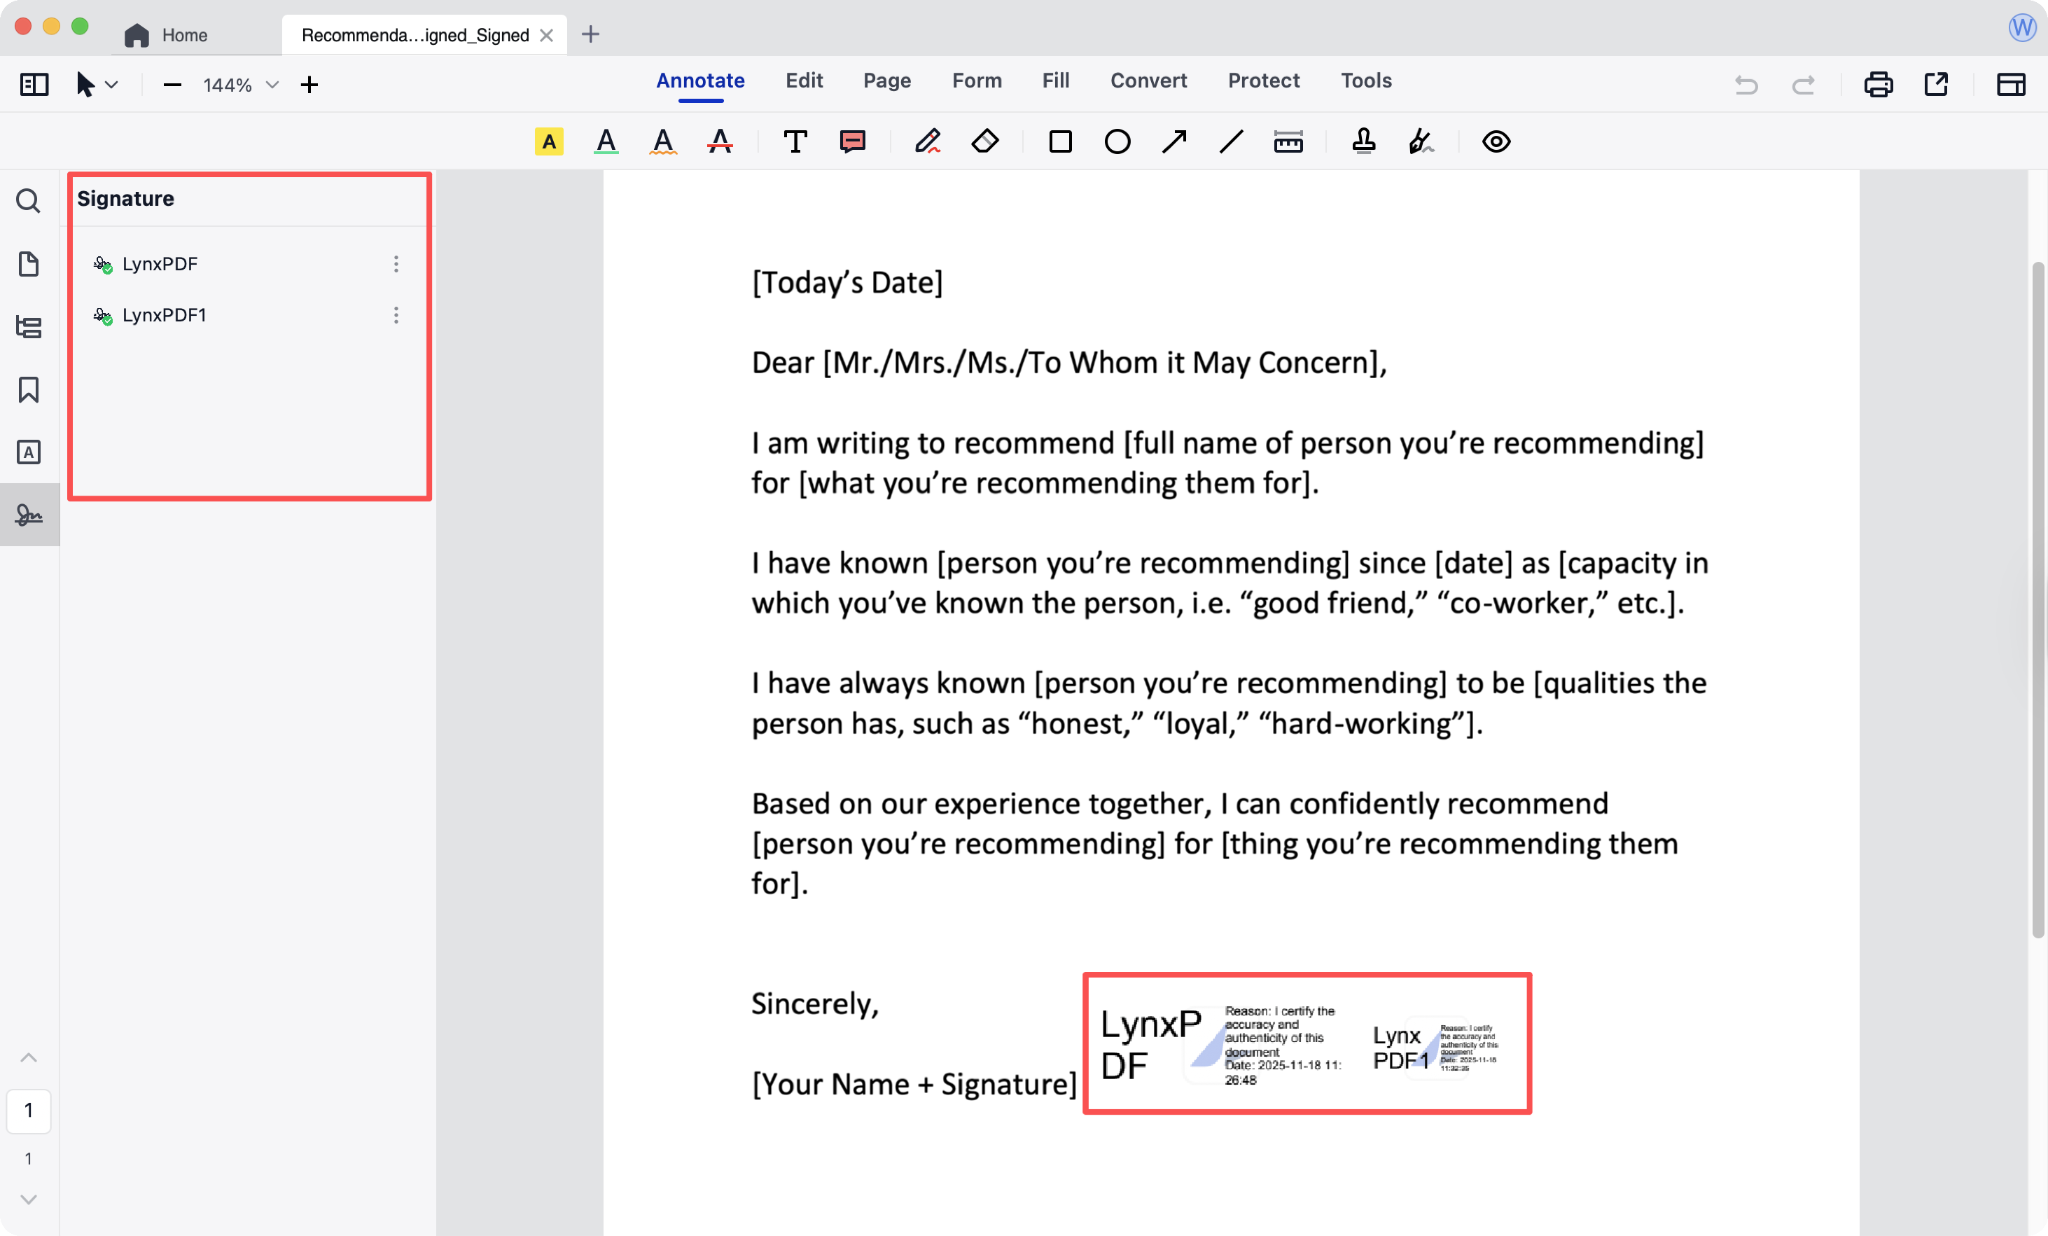Viewport: 2048px width, 1236px height.
Task: Choose the text comment note tool
Action: (853, 142)
